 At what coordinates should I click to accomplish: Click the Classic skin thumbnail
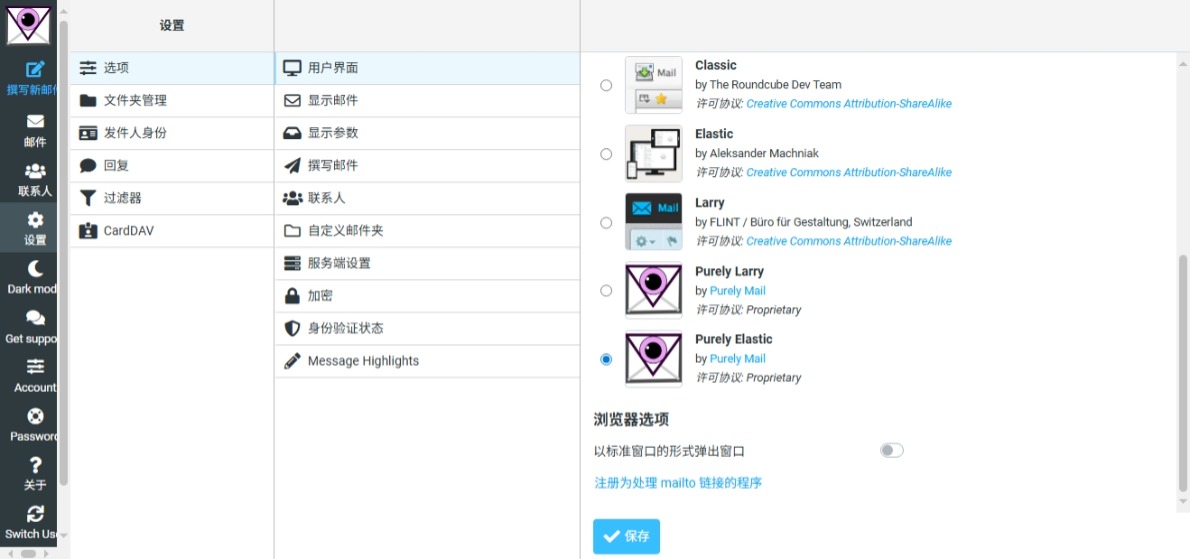pyautogui.click(x=653, y=85)
